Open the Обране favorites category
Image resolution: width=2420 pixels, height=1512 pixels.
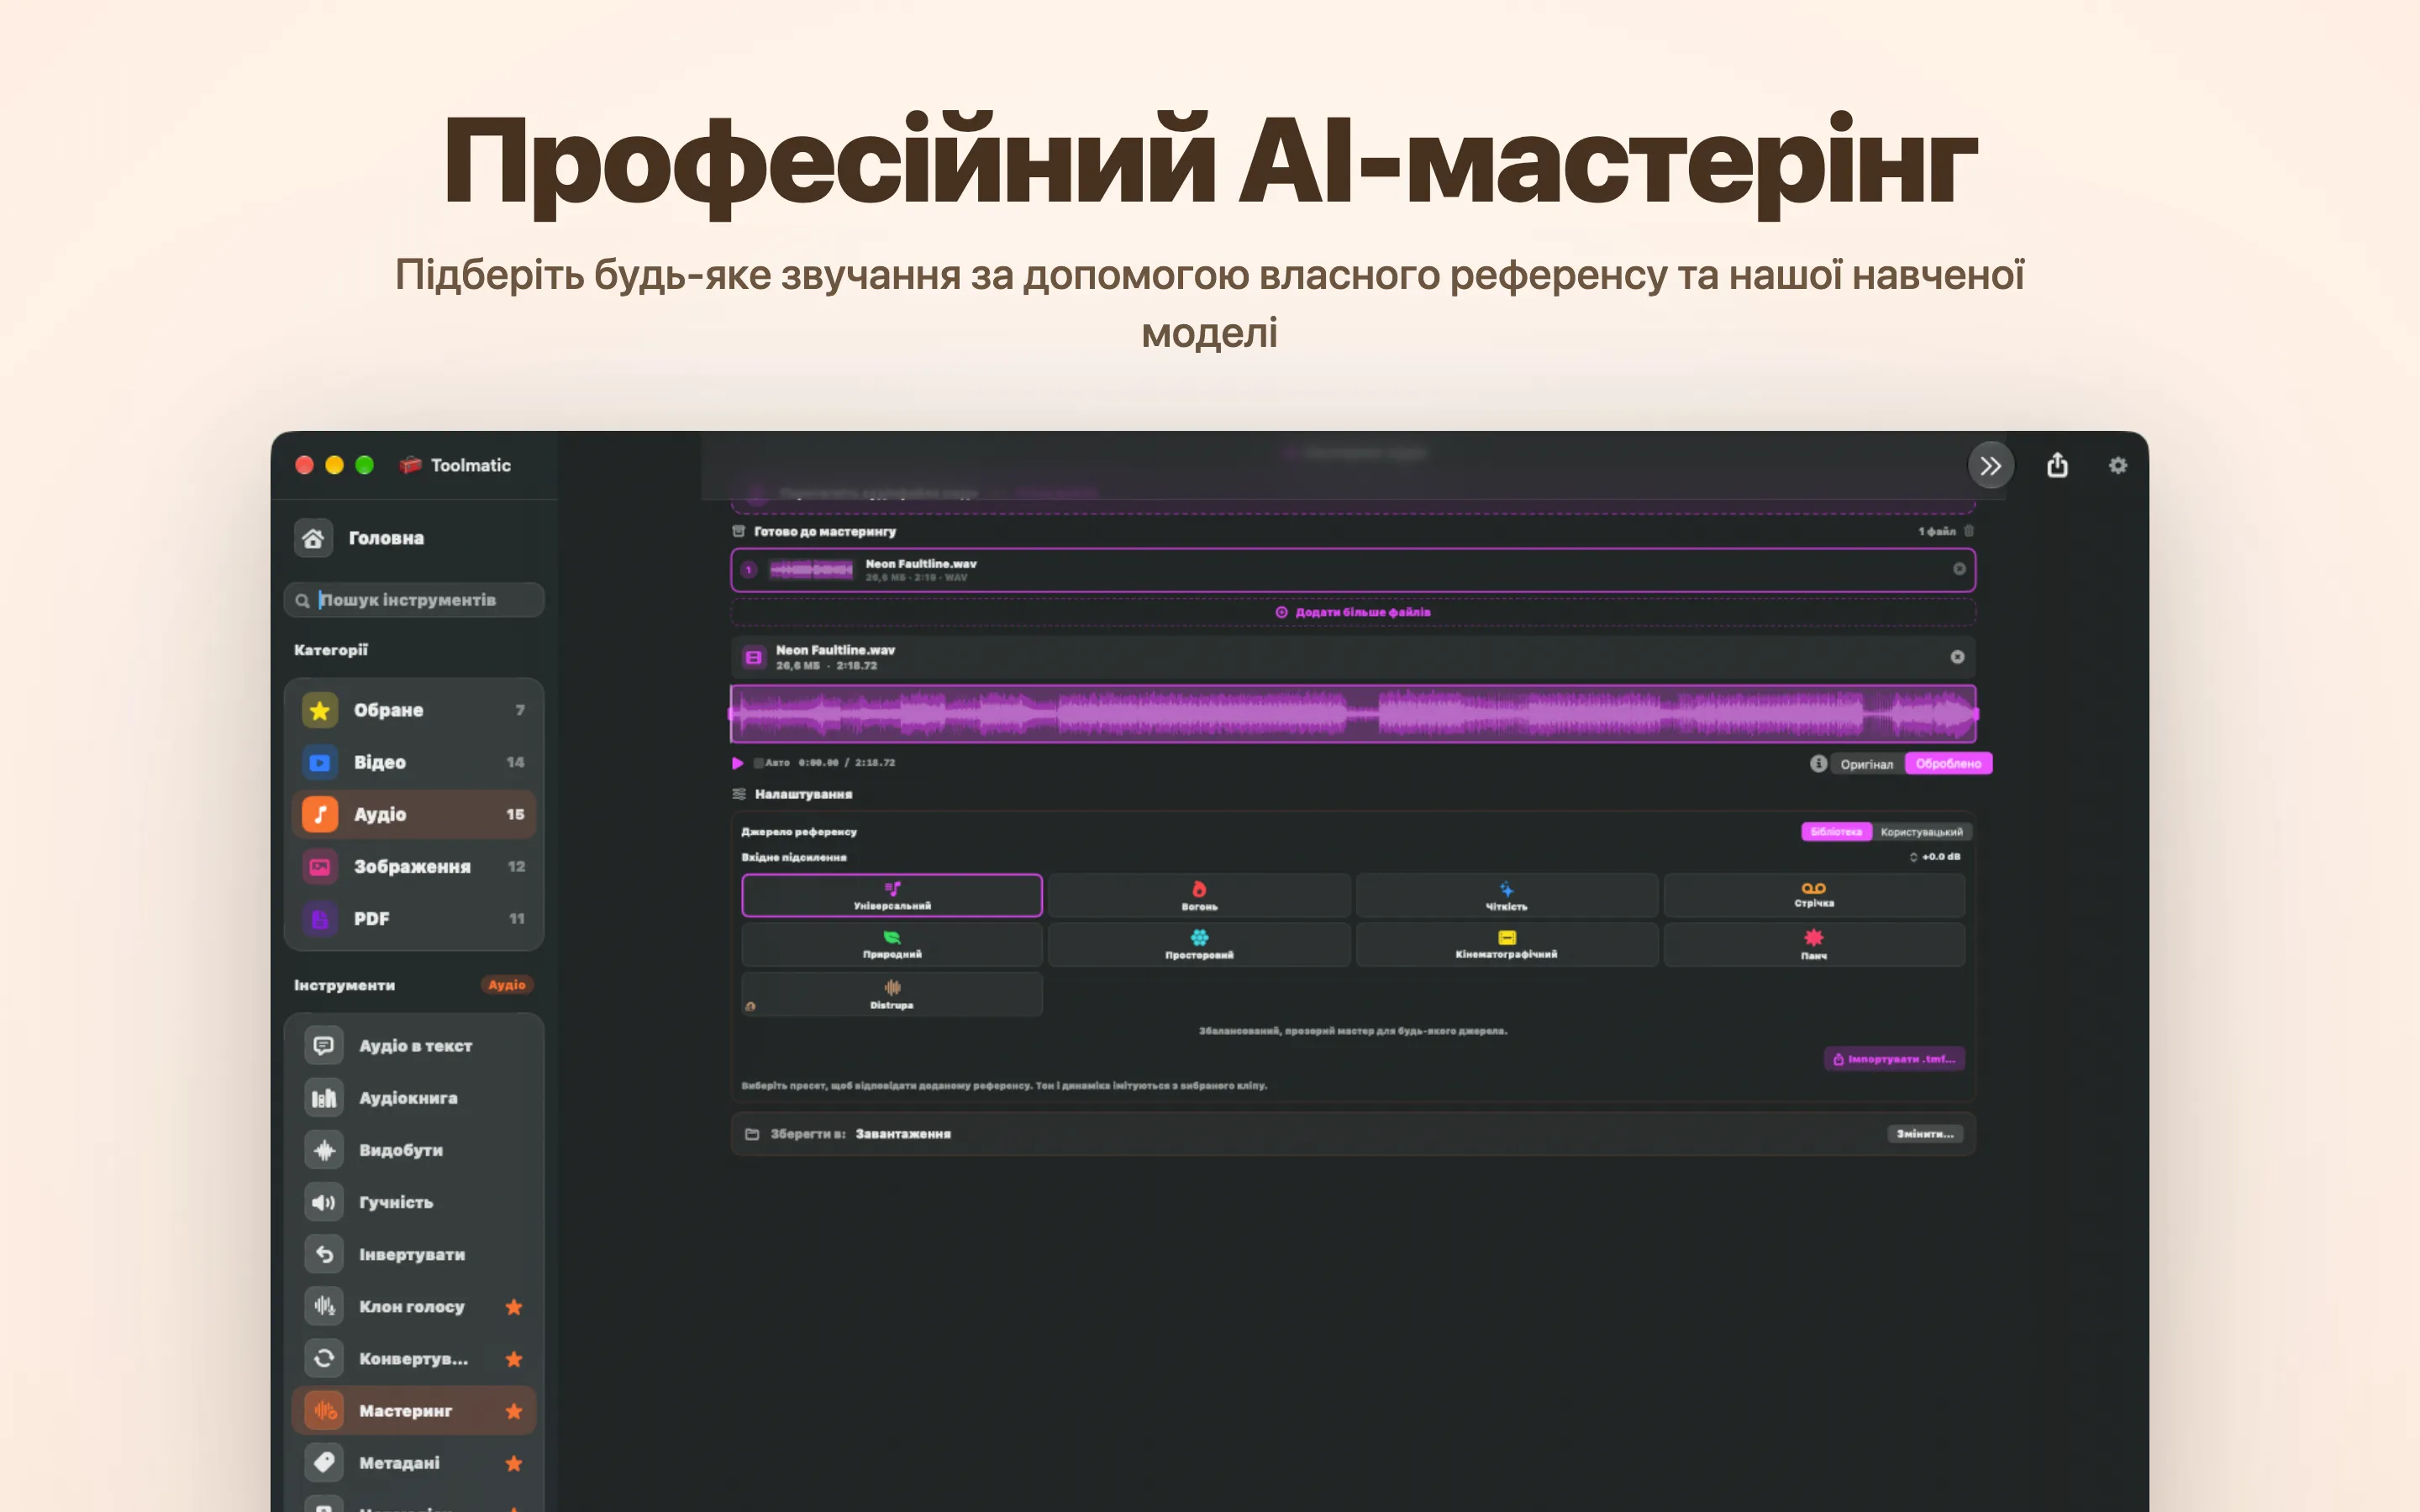click(414, 710)
